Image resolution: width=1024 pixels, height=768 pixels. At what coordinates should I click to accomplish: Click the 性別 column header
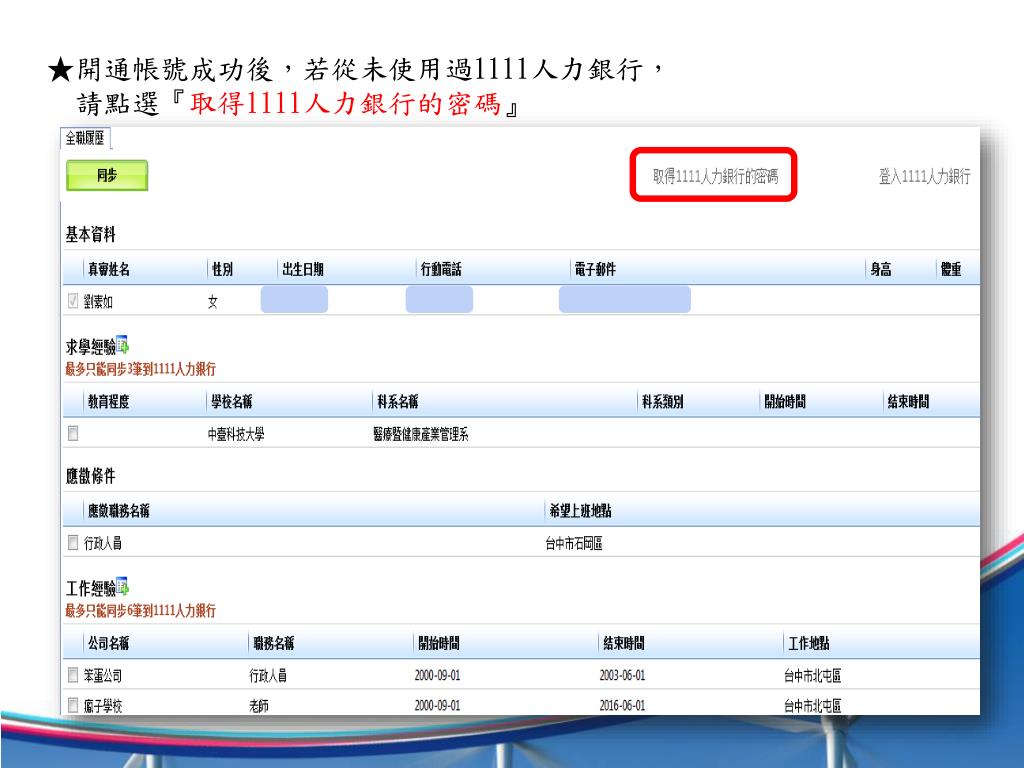coord(223,269)
